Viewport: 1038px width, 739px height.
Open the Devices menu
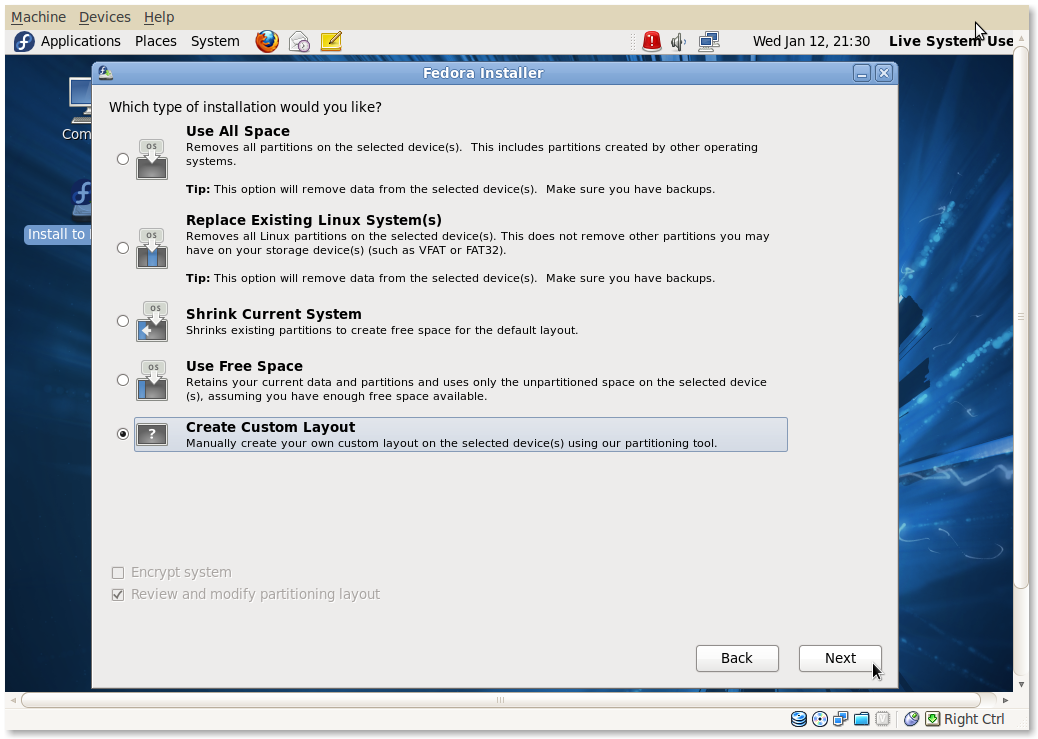105,17
